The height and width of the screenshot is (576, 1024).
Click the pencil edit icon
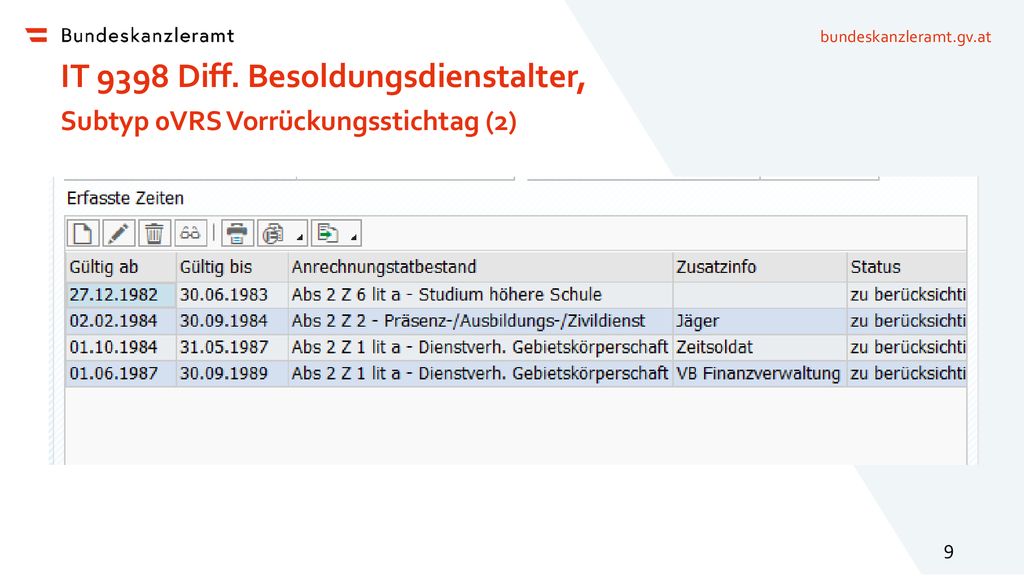coord(118,233)
